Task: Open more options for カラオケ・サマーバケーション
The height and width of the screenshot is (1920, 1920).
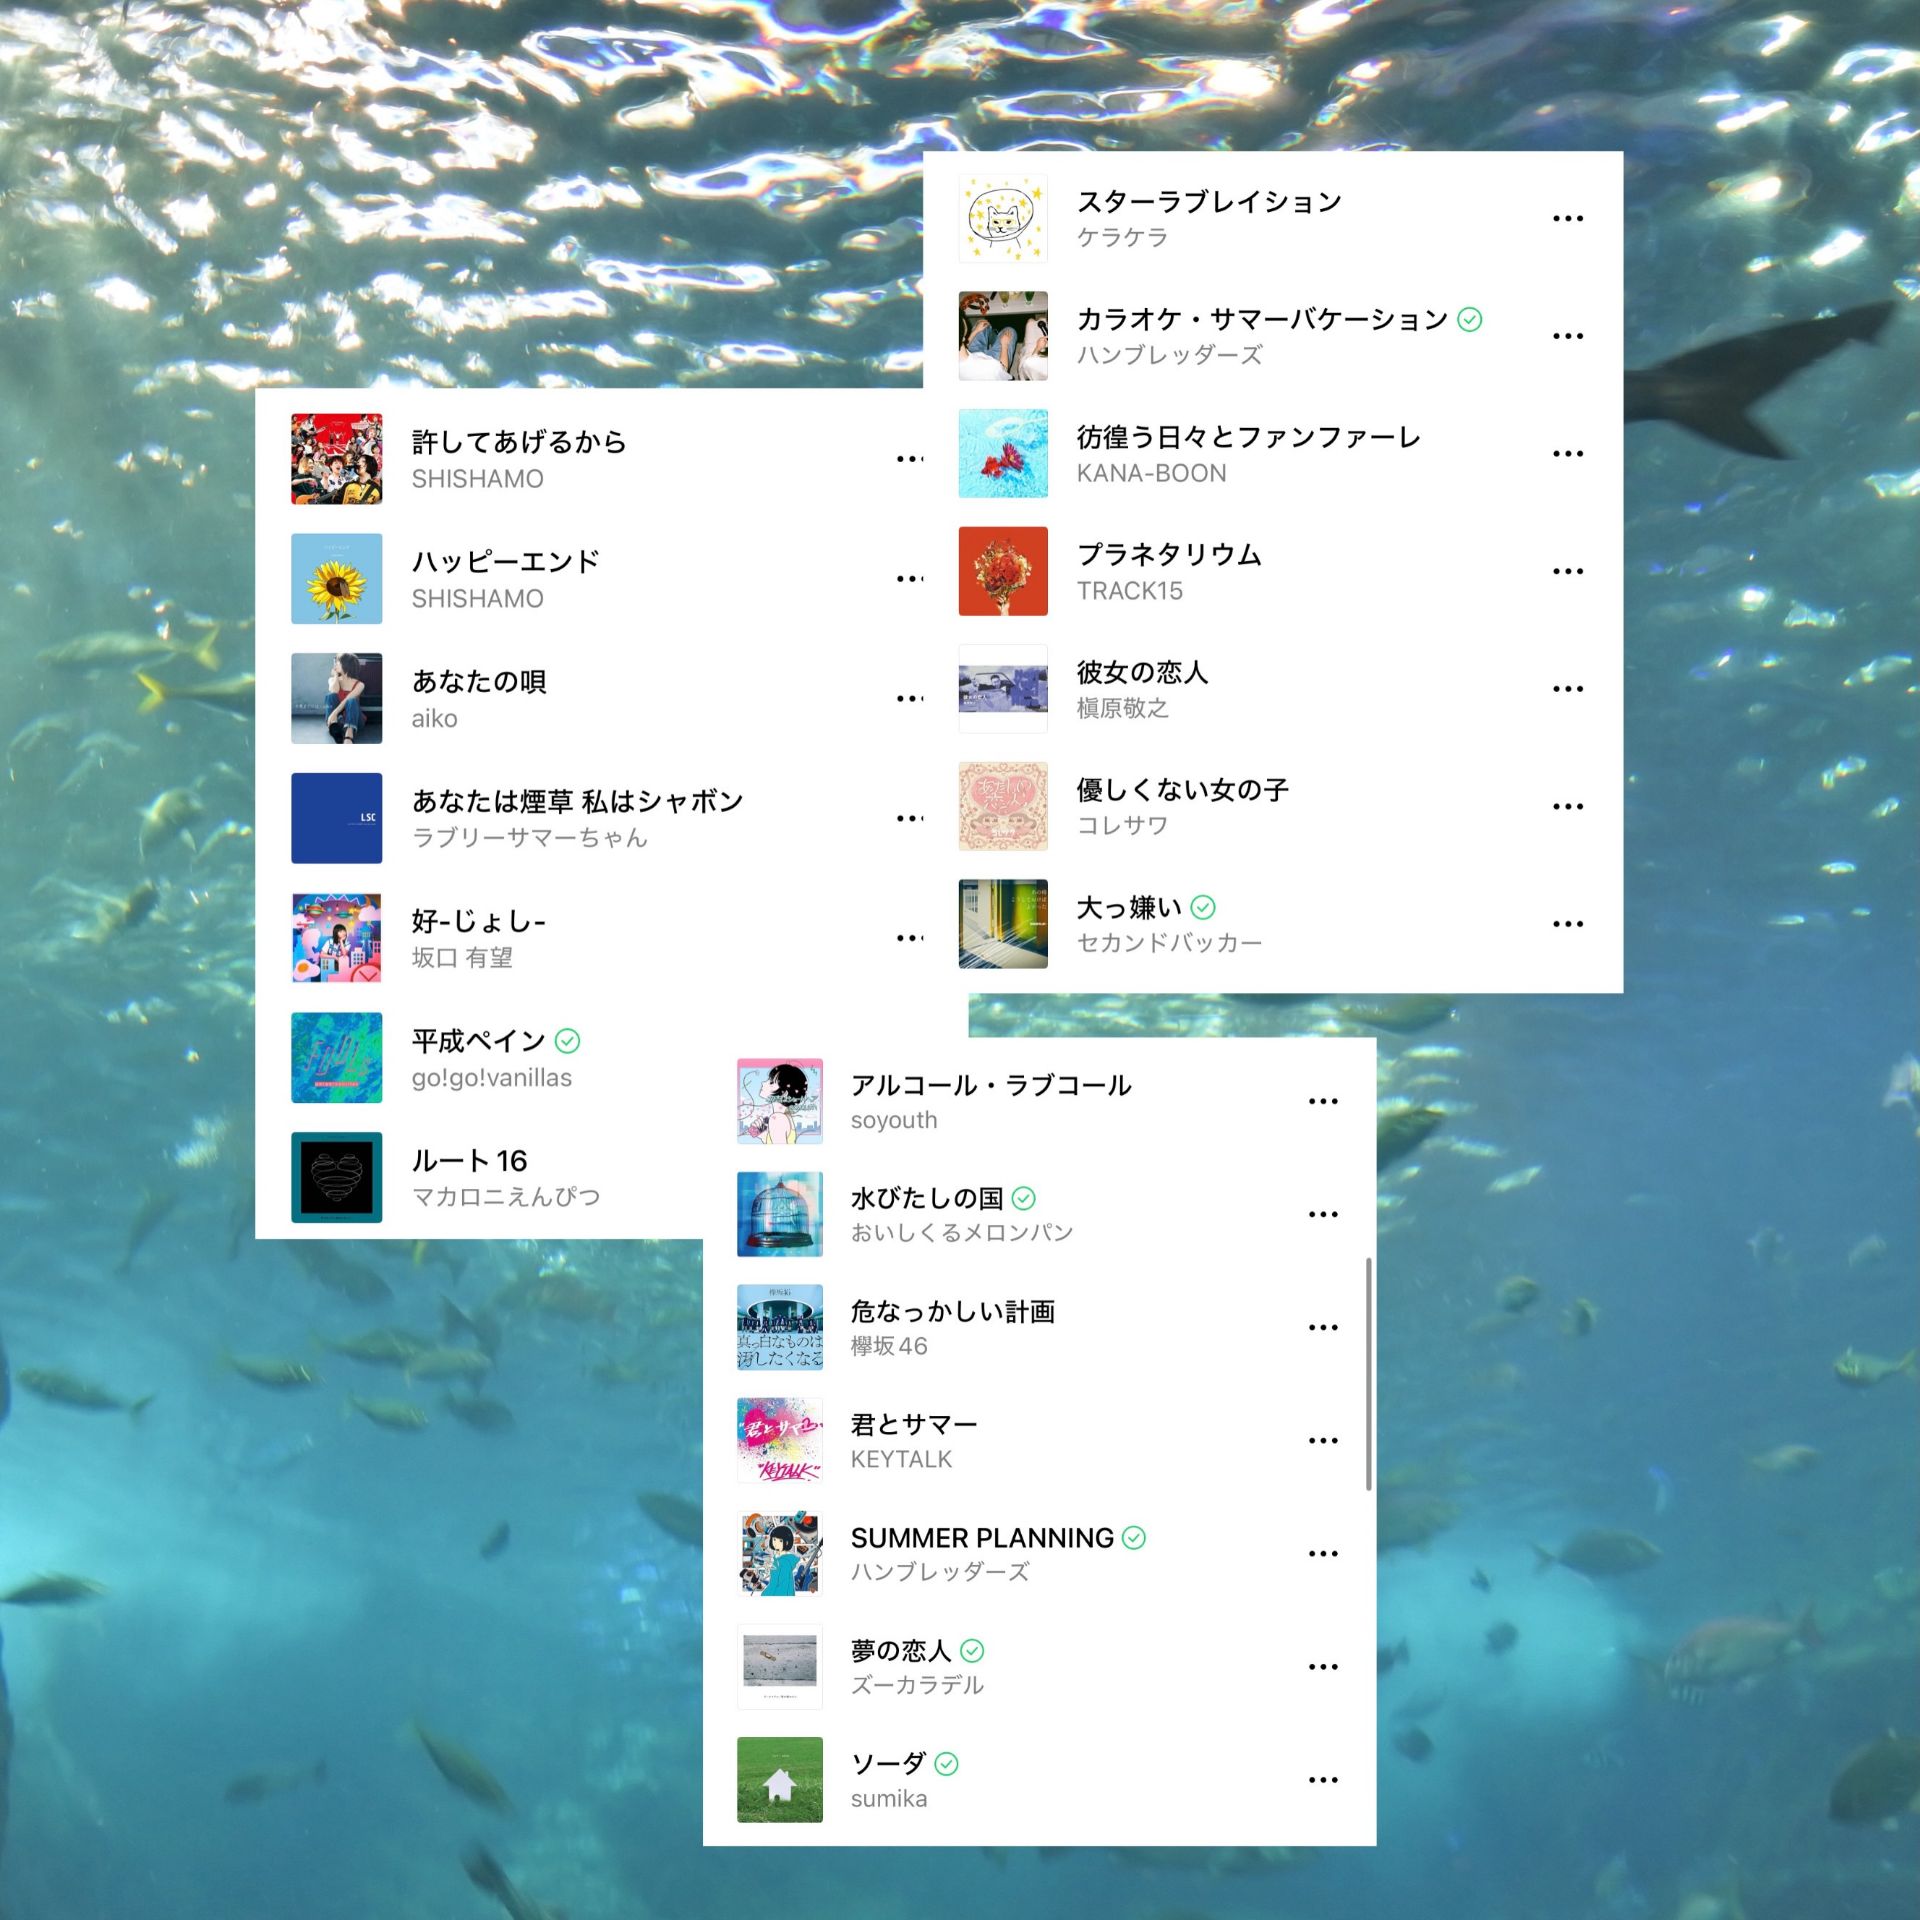Action: click(x=1567, y=336)
